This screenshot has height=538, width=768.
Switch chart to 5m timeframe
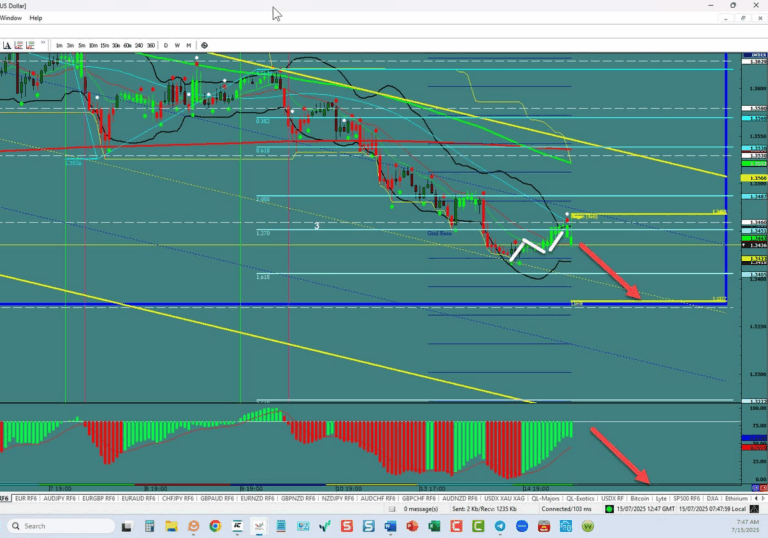[81, 46]
